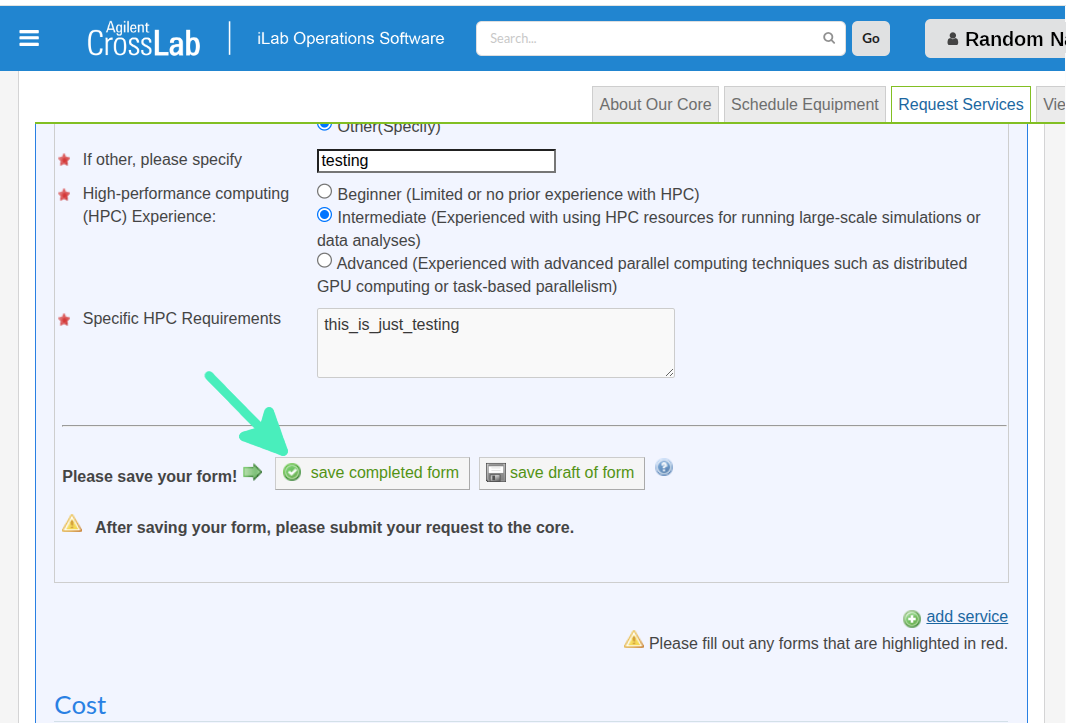Open the hamburger navigation menu
The height and width of the screenshot is (723, 1066).
pyautogui.click(x=29, y=38)
